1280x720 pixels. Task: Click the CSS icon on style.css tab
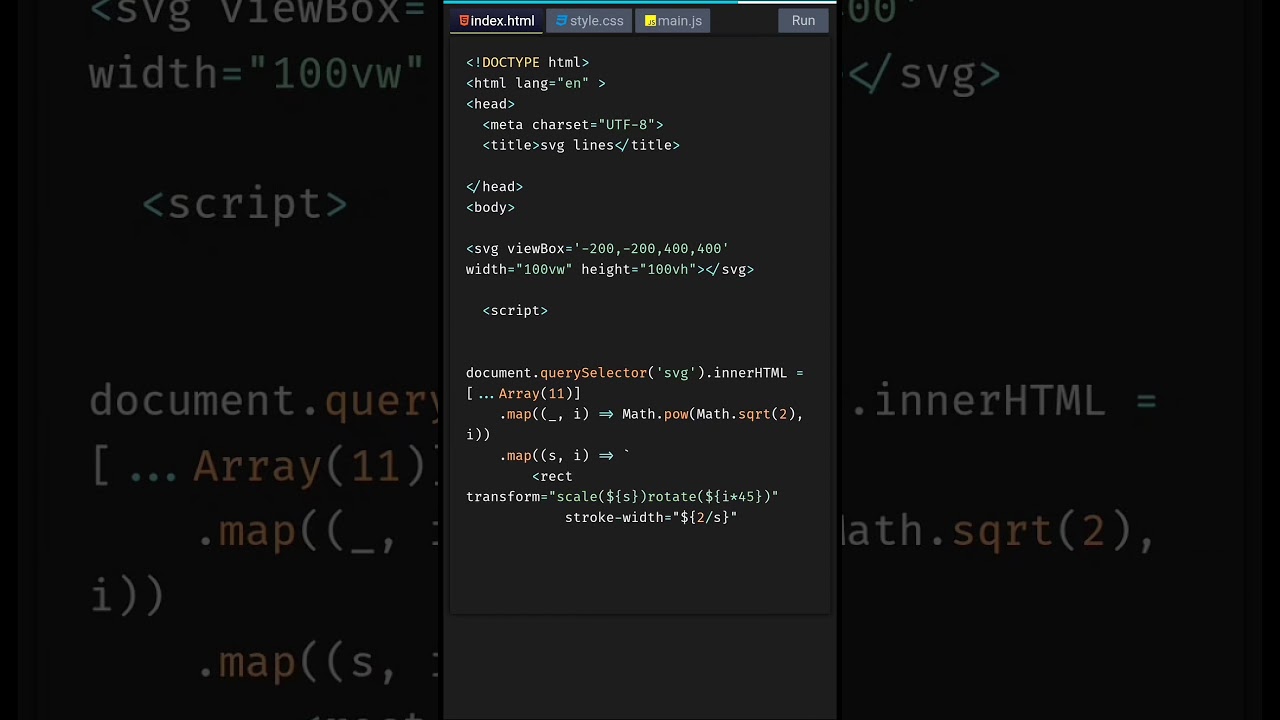[562, 21]
